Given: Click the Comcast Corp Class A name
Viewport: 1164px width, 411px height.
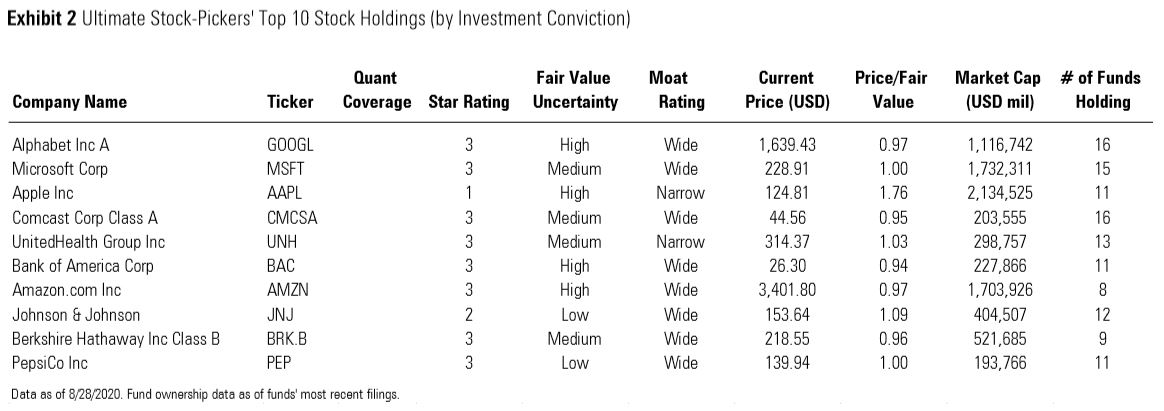Looking at the screenshot, I should pyautogui.click(x=85, y=218).
